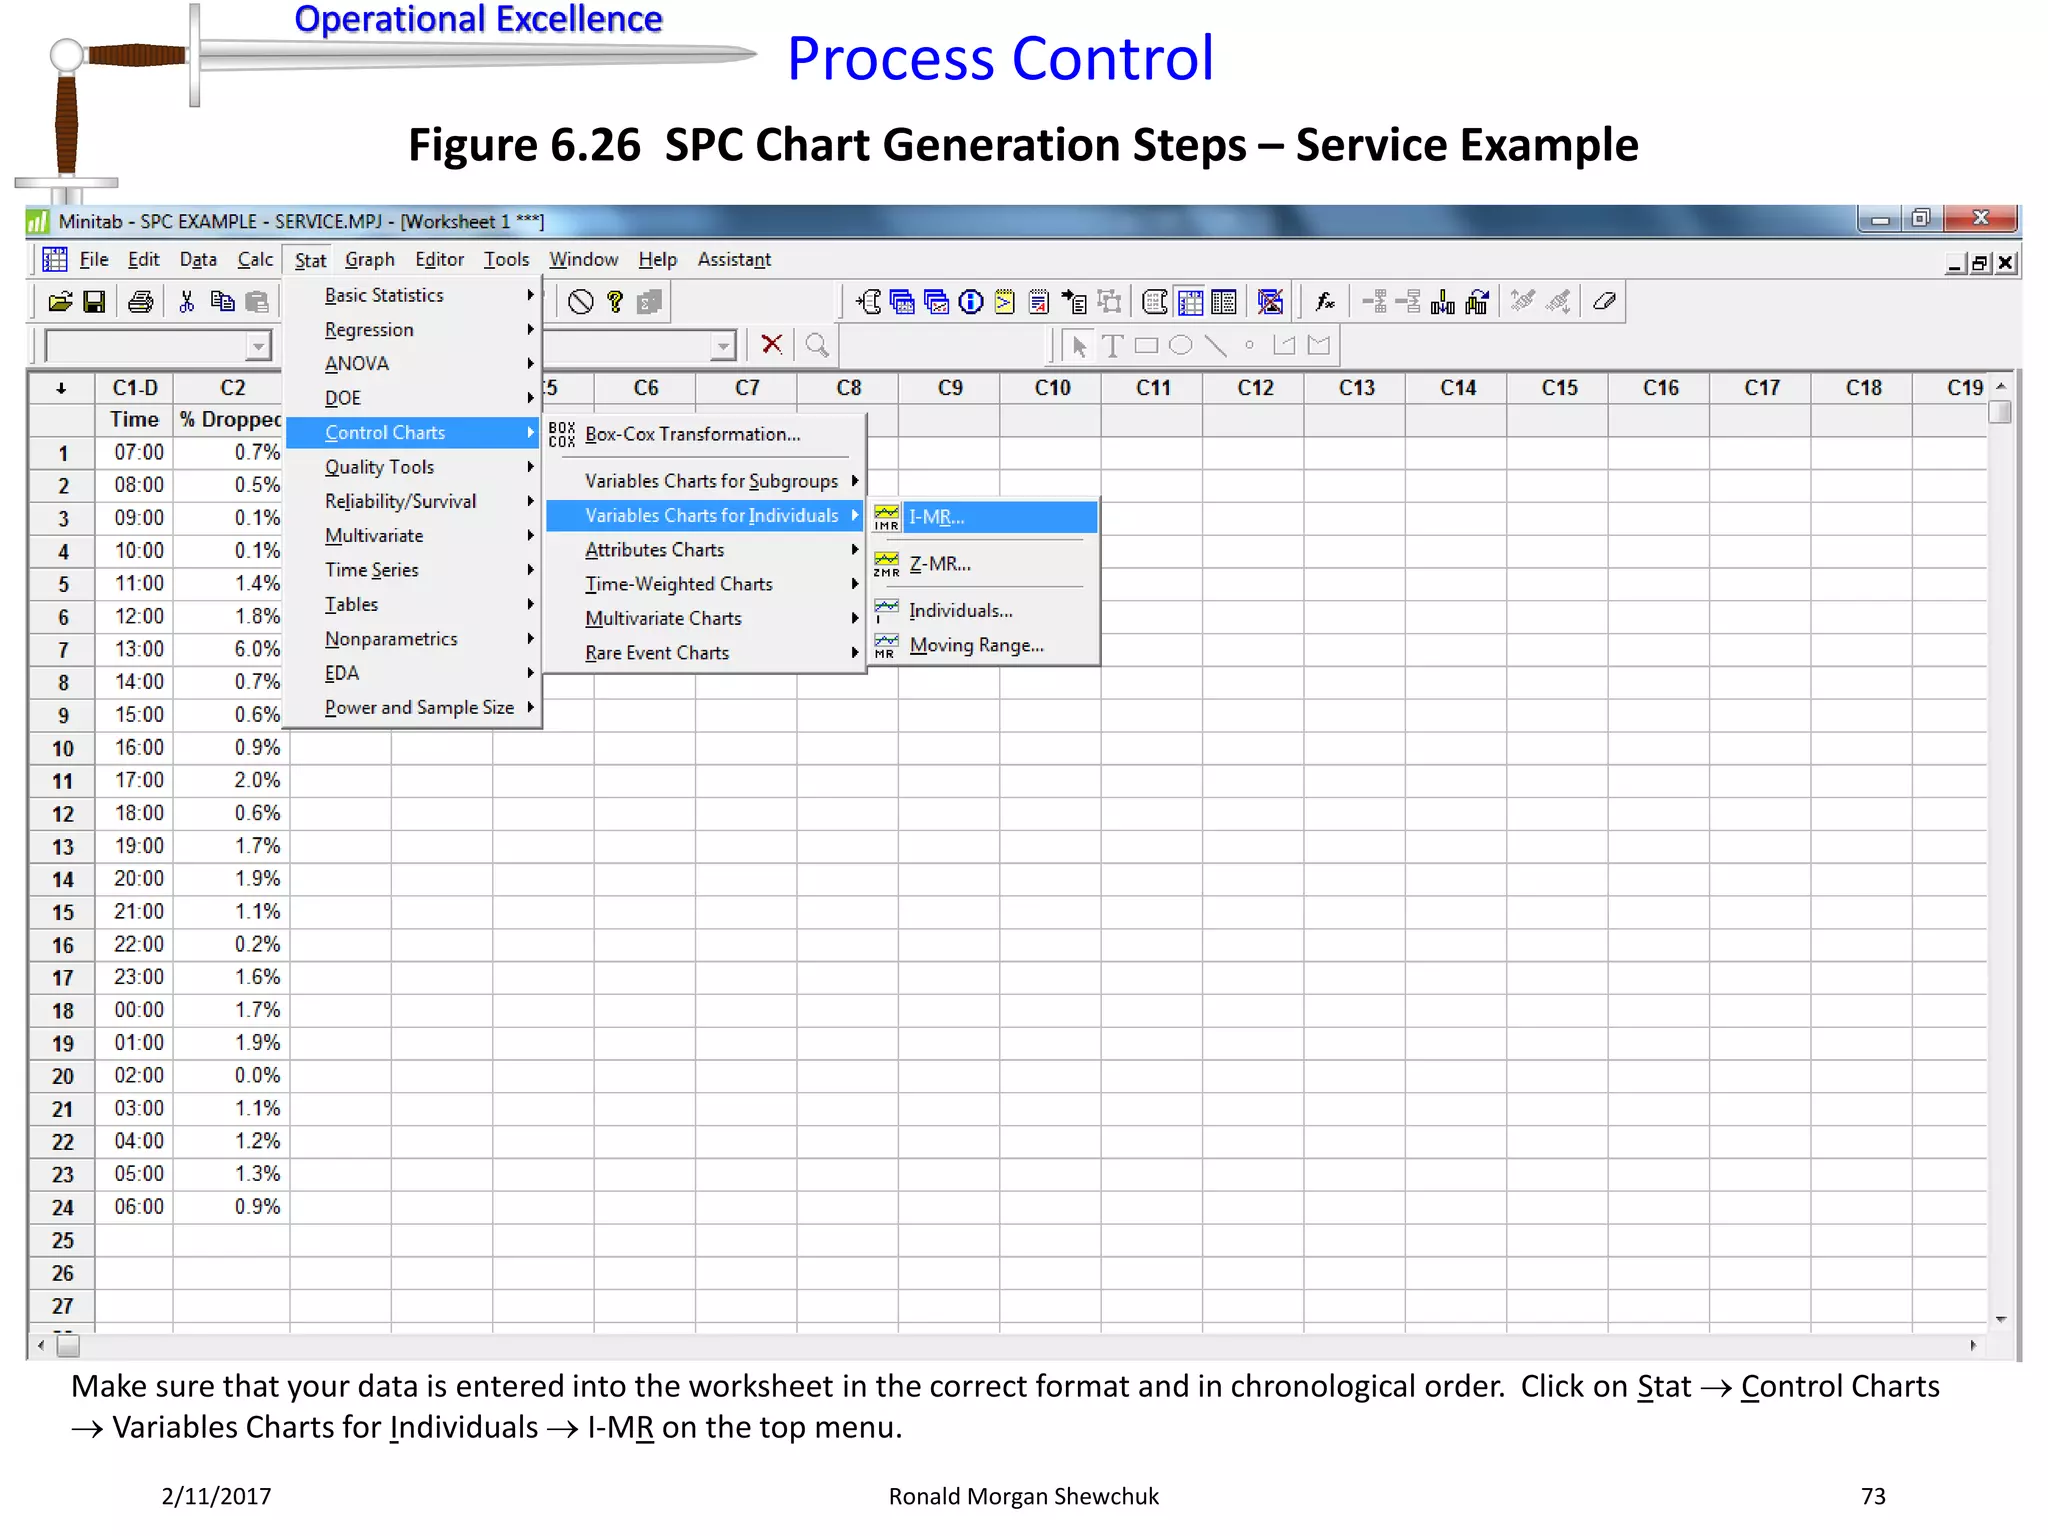Viewport: 2048px width, 1536px height.
Task: Select the ANOVA entry in Stat menu
Action: click(x=414, y=364)
